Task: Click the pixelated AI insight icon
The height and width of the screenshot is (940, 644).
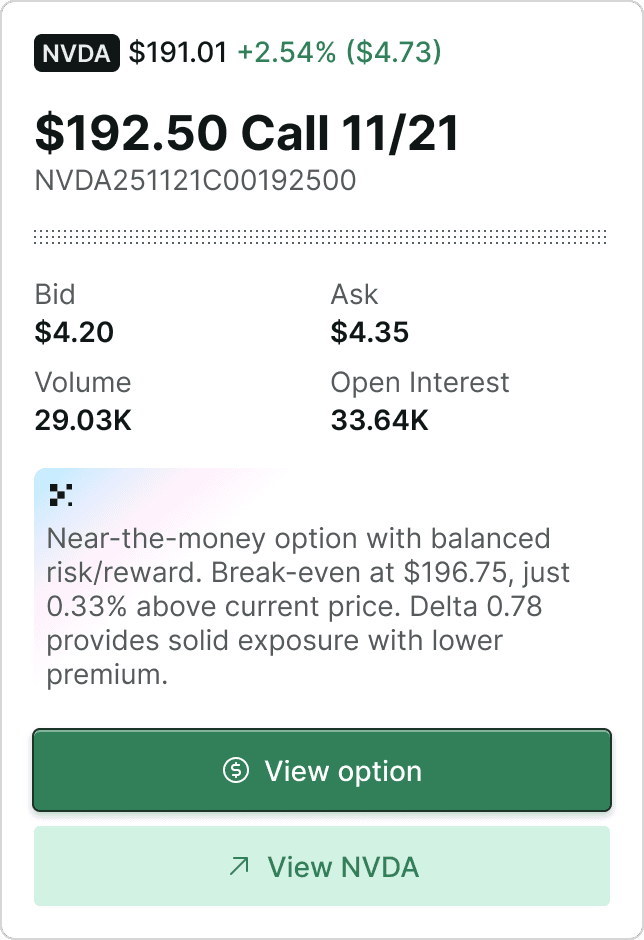Action: (x=61, y=493)
